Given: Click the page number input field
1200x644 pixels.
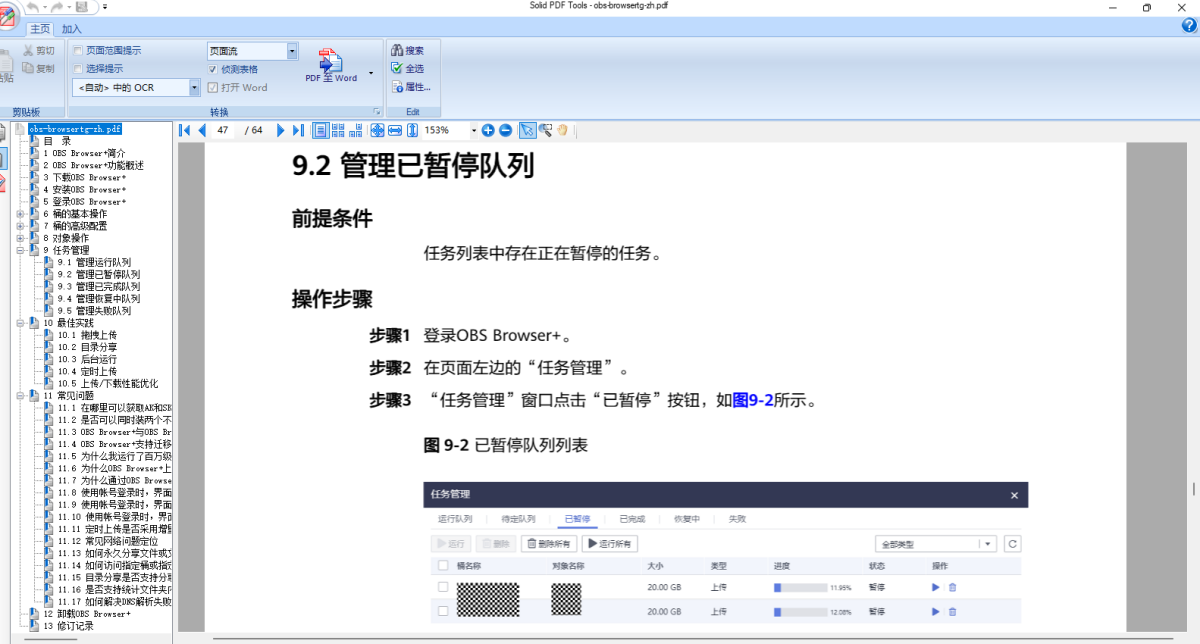Looking at the screenshot, I should pos(224,130).
